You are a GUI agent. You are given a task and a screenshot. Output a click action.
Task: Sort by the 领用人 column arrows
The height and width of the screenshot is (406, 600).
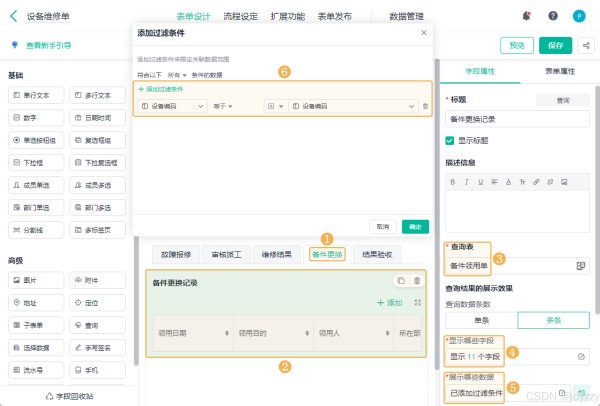pyautogui.click(x=387, y=333)
